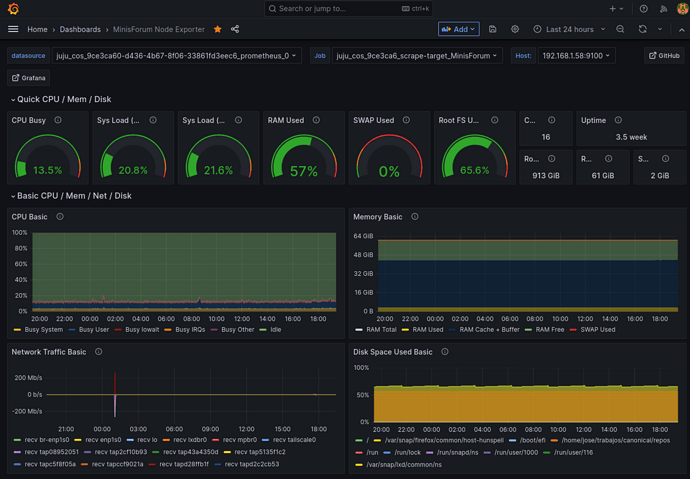Save dashboard using the disk icon
690x479 pixels.
click(x=492, y=29)
